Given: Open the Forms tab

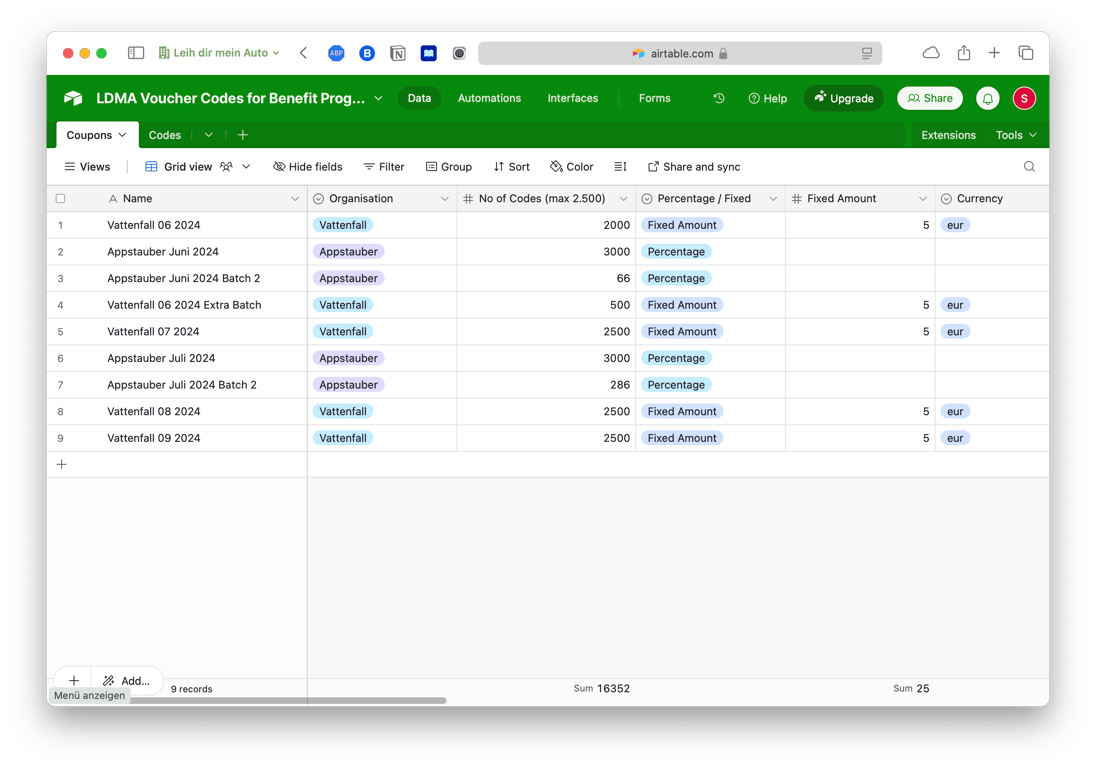Looking at the screenshot, I should click(x=654, y=99).
